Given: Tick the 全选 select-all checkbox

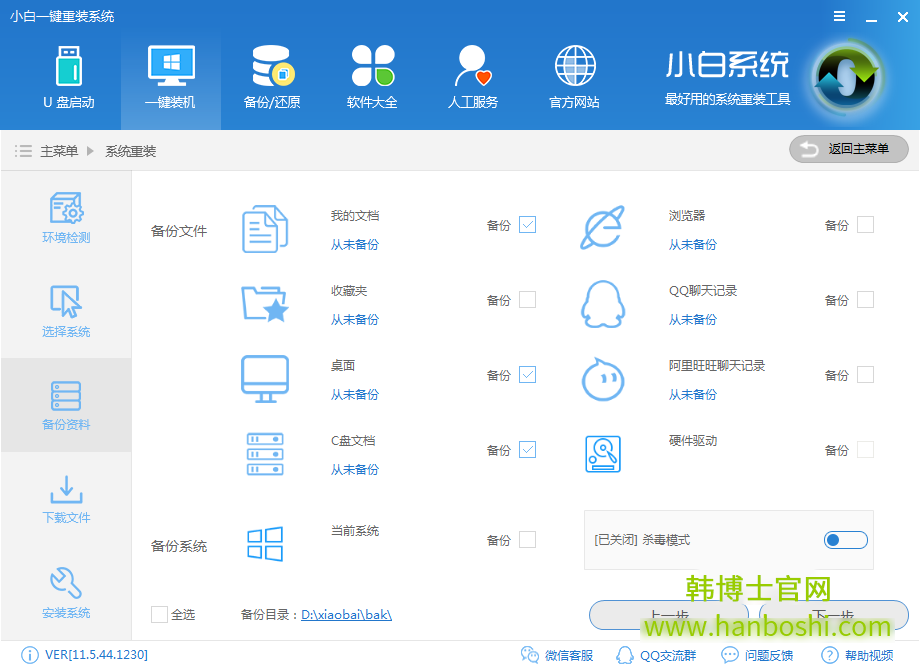Looking at the screenshot, I should tap(159, 614).
